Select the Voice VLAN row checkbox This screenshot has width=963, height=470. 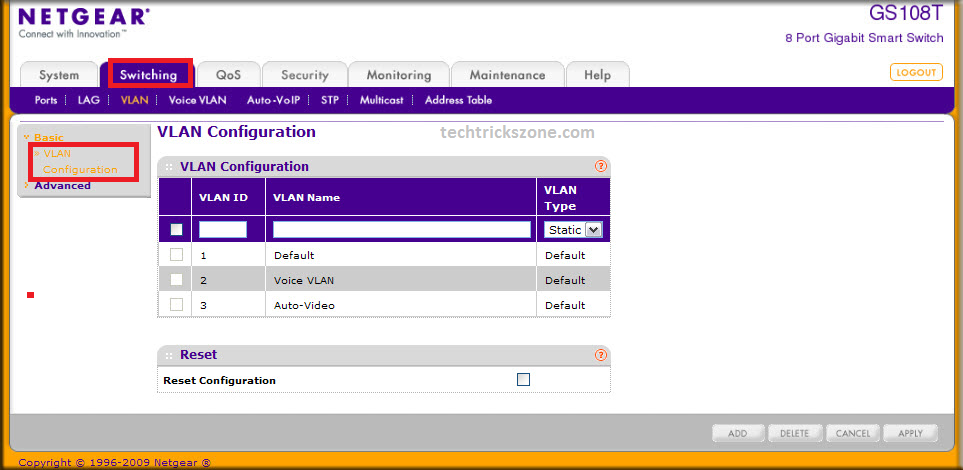176,280
